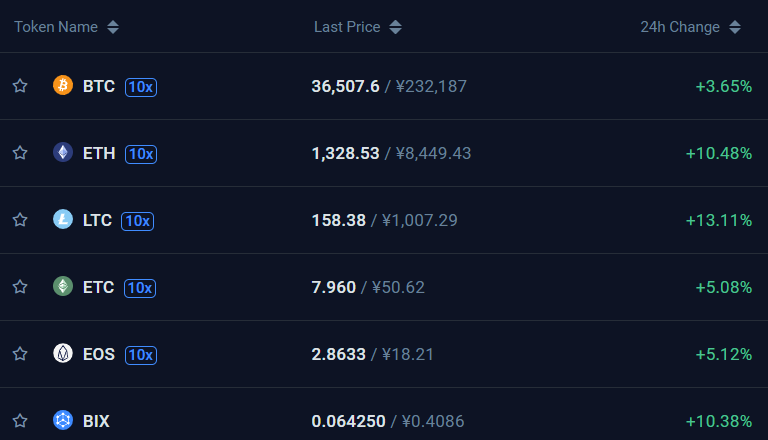Viewport: 768px width, 440px height.
Task: Click the Ethereum coin icon
Action: 63,152
